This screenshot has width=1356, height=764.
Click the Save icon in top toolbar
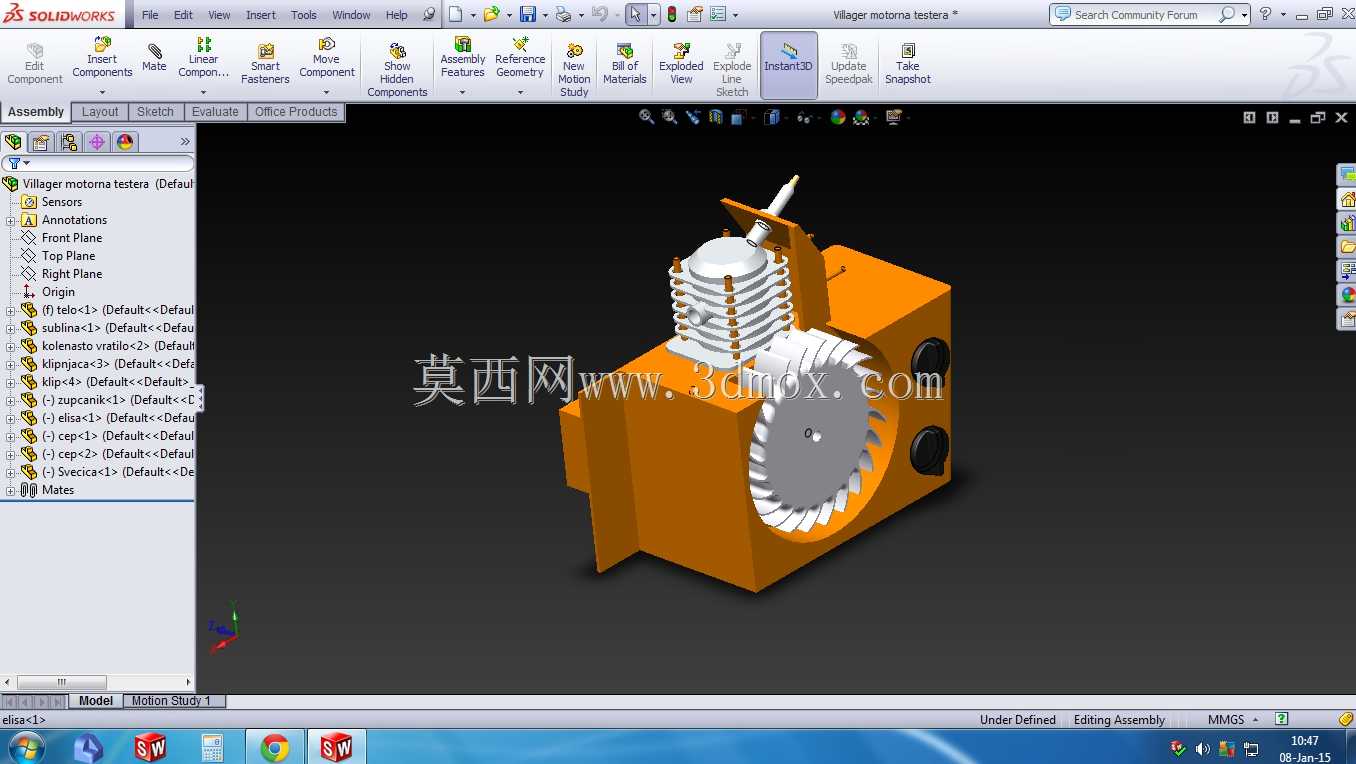[x=527, y=14]
